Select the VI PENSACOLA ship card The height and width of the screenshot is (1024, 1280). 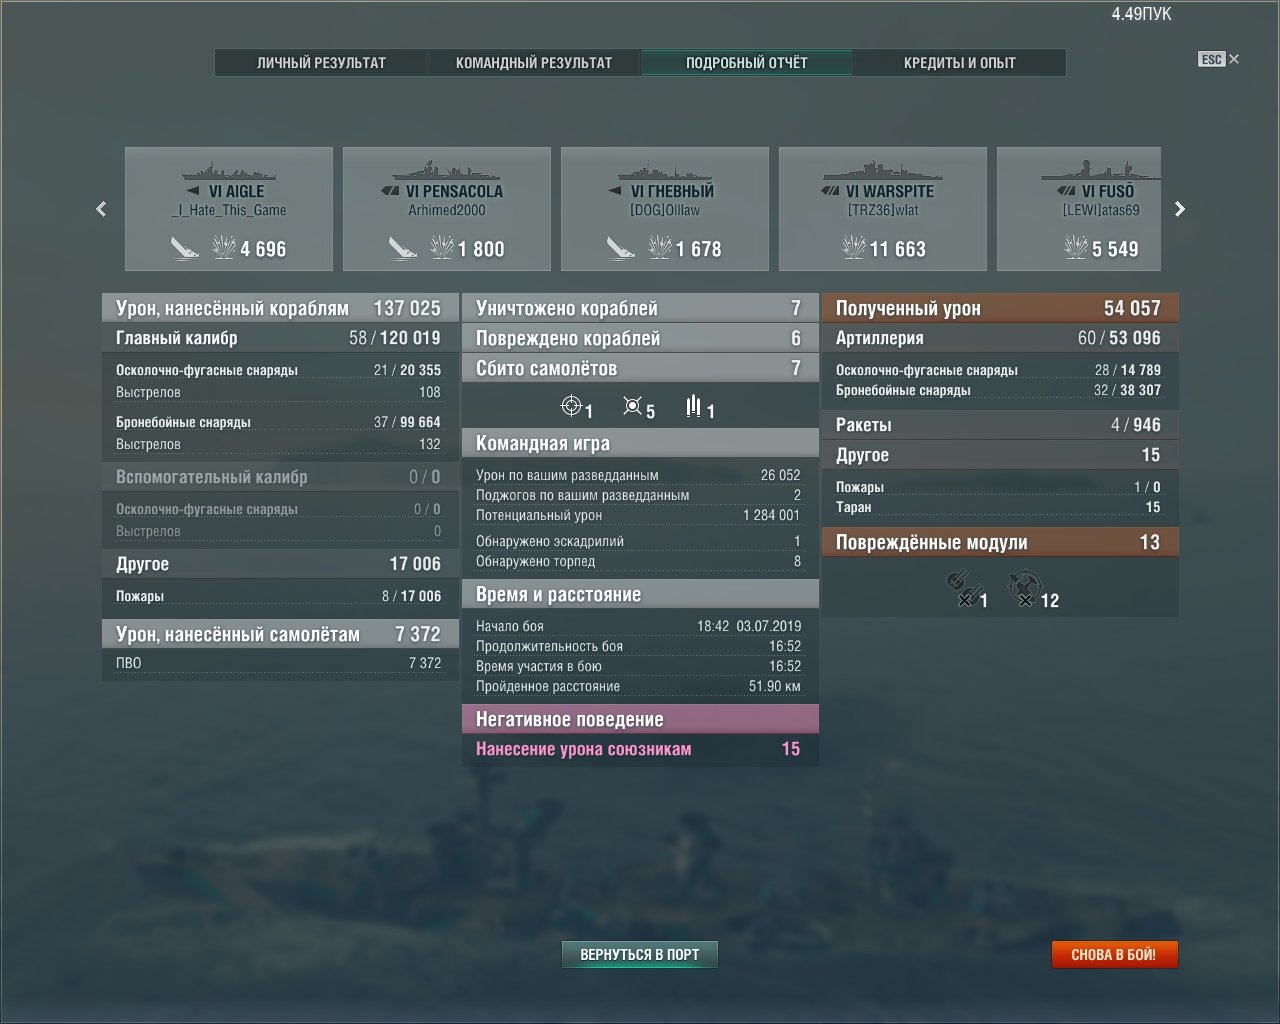click(x=447, y=209)
